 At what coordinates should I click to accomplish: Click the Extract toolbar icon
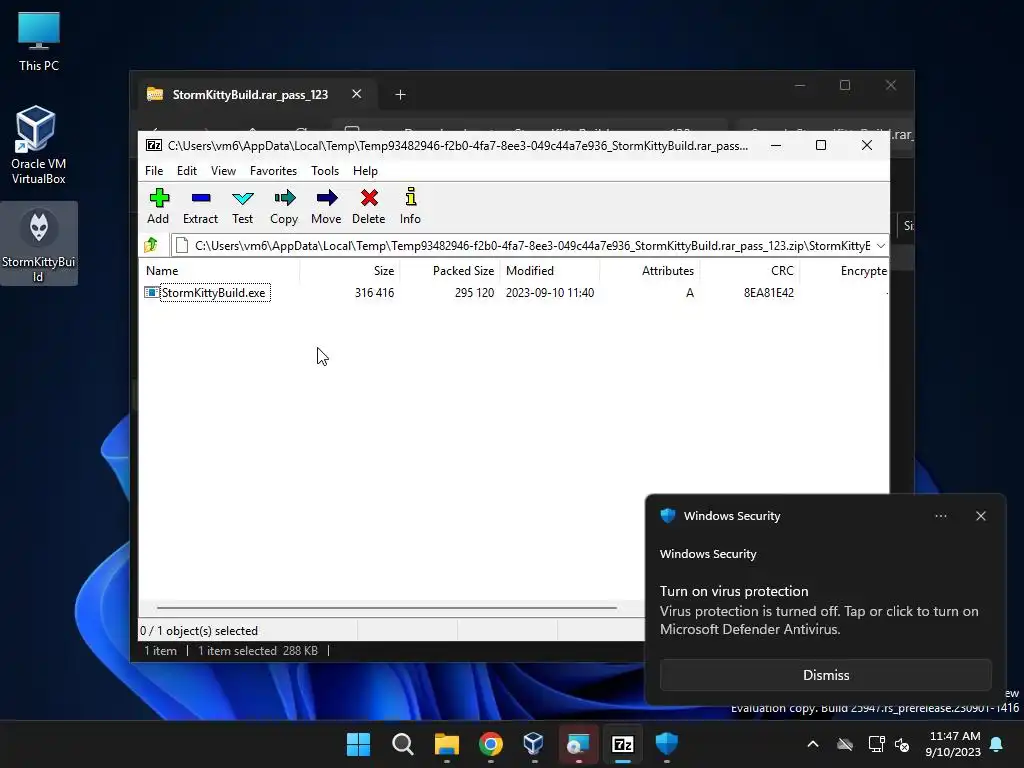point(200,206)
